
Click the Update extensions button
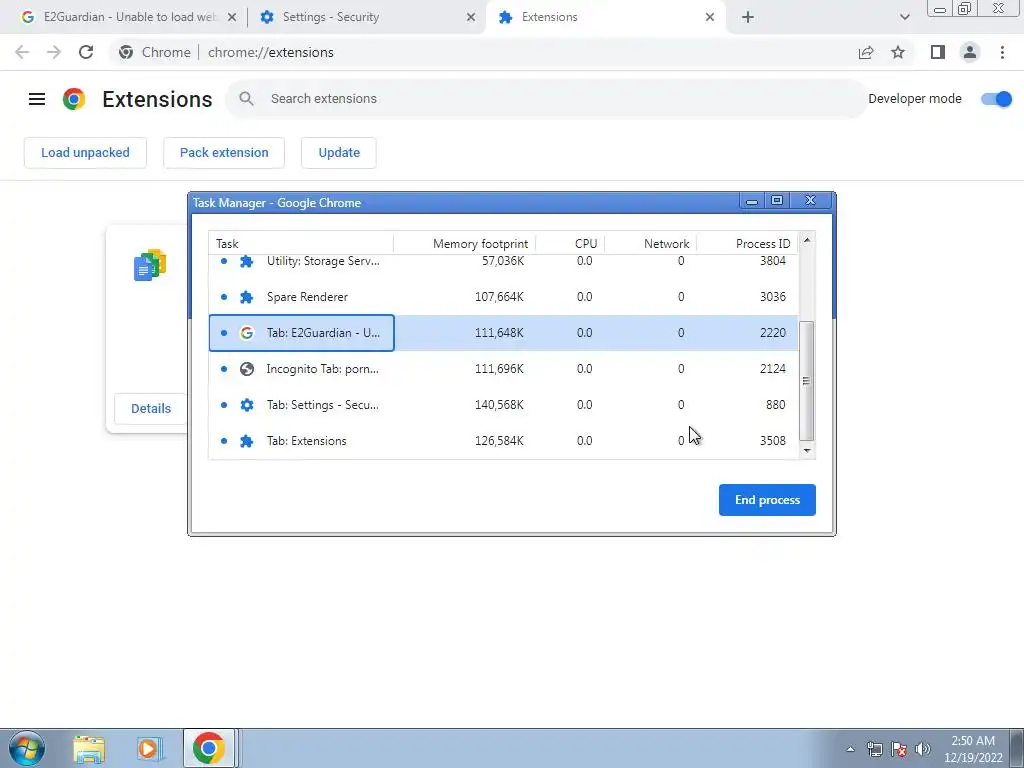[339, 153]
